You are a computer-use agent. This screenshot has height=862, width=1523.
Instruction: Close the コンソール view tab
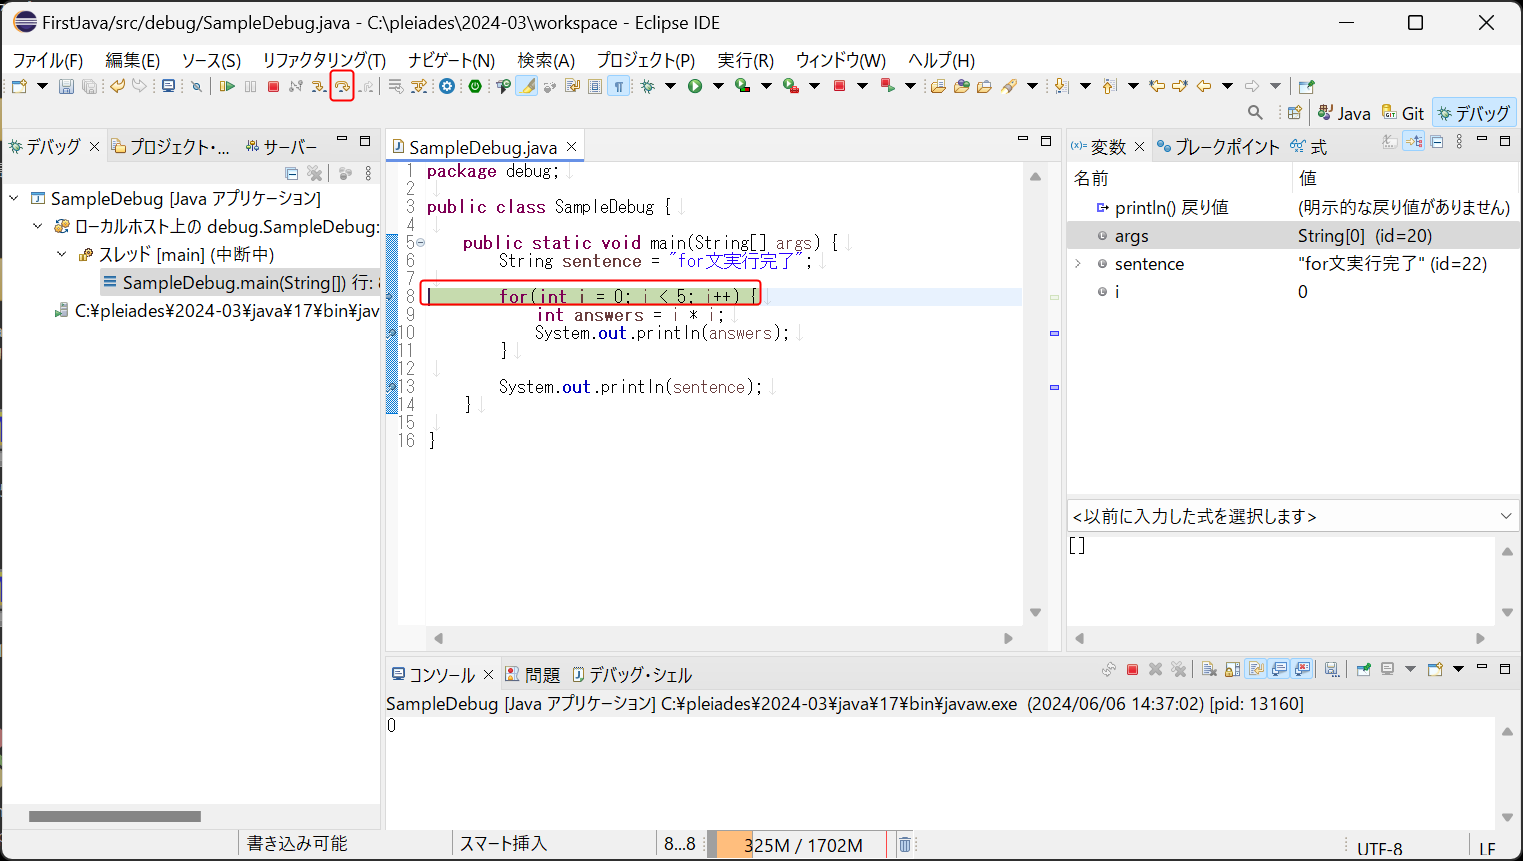[x=488, y=675]
